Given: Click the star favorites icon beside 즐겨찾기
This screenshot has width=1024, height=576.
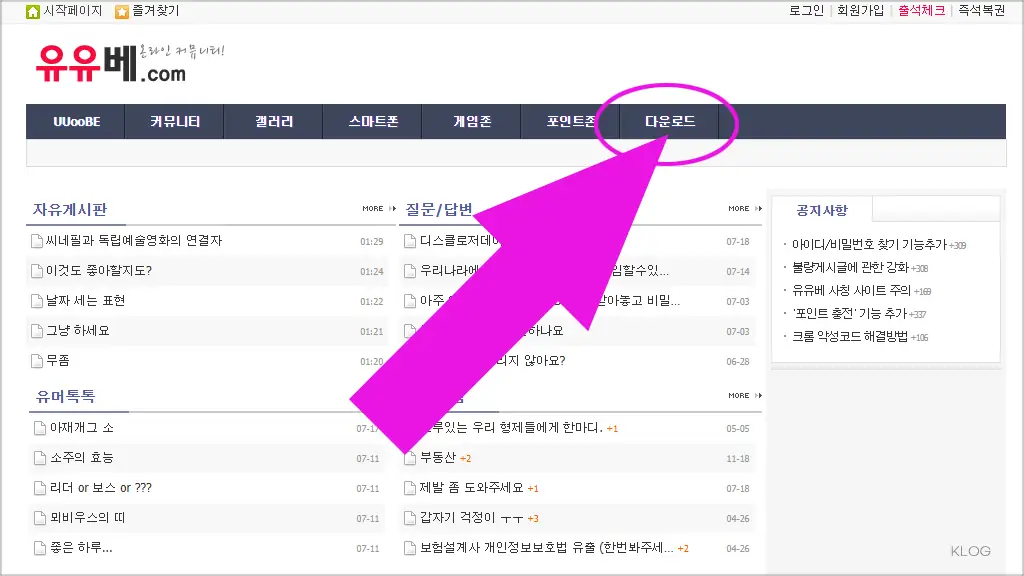Looking at the screenshot, I should tap(121, 12).
